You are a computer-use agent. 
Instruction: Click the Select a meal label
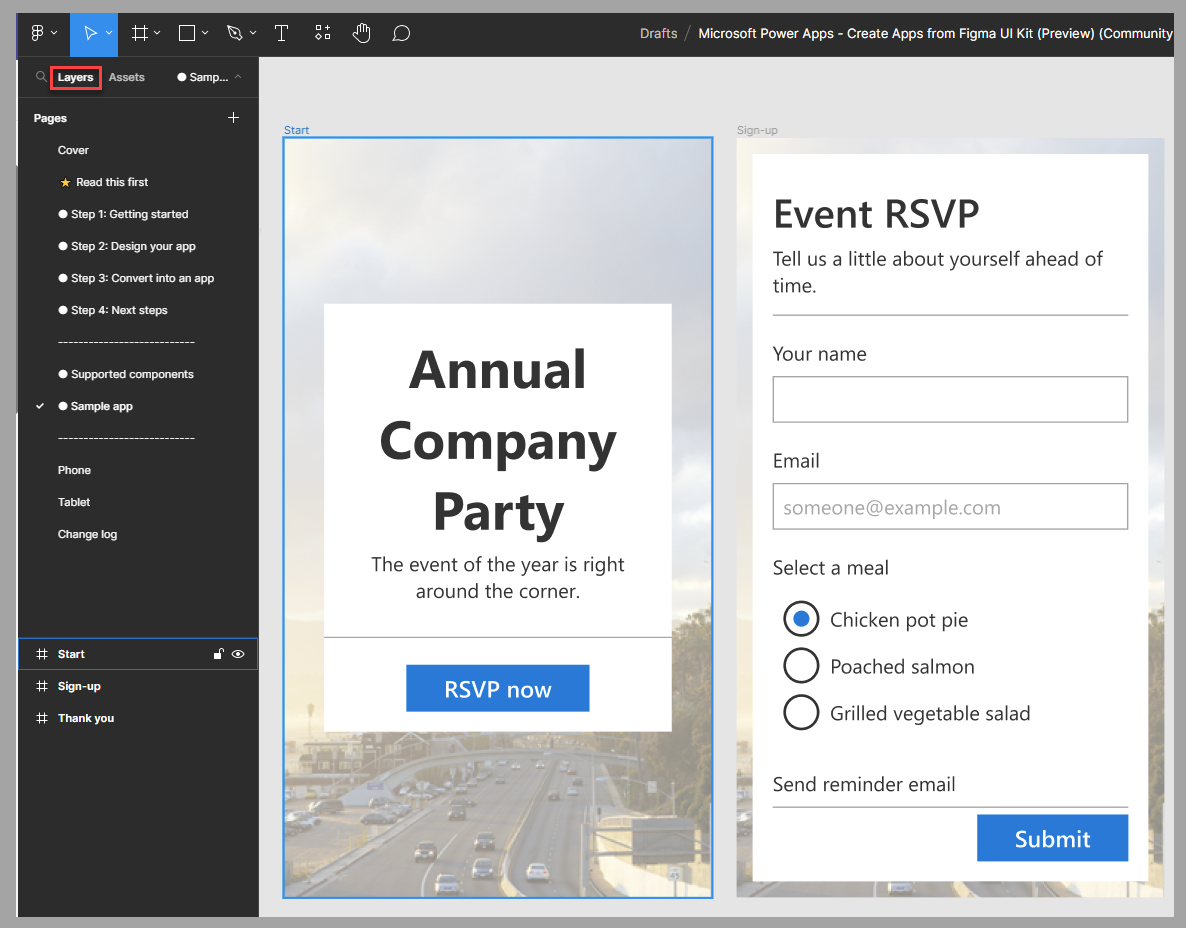tap(831, 568)
